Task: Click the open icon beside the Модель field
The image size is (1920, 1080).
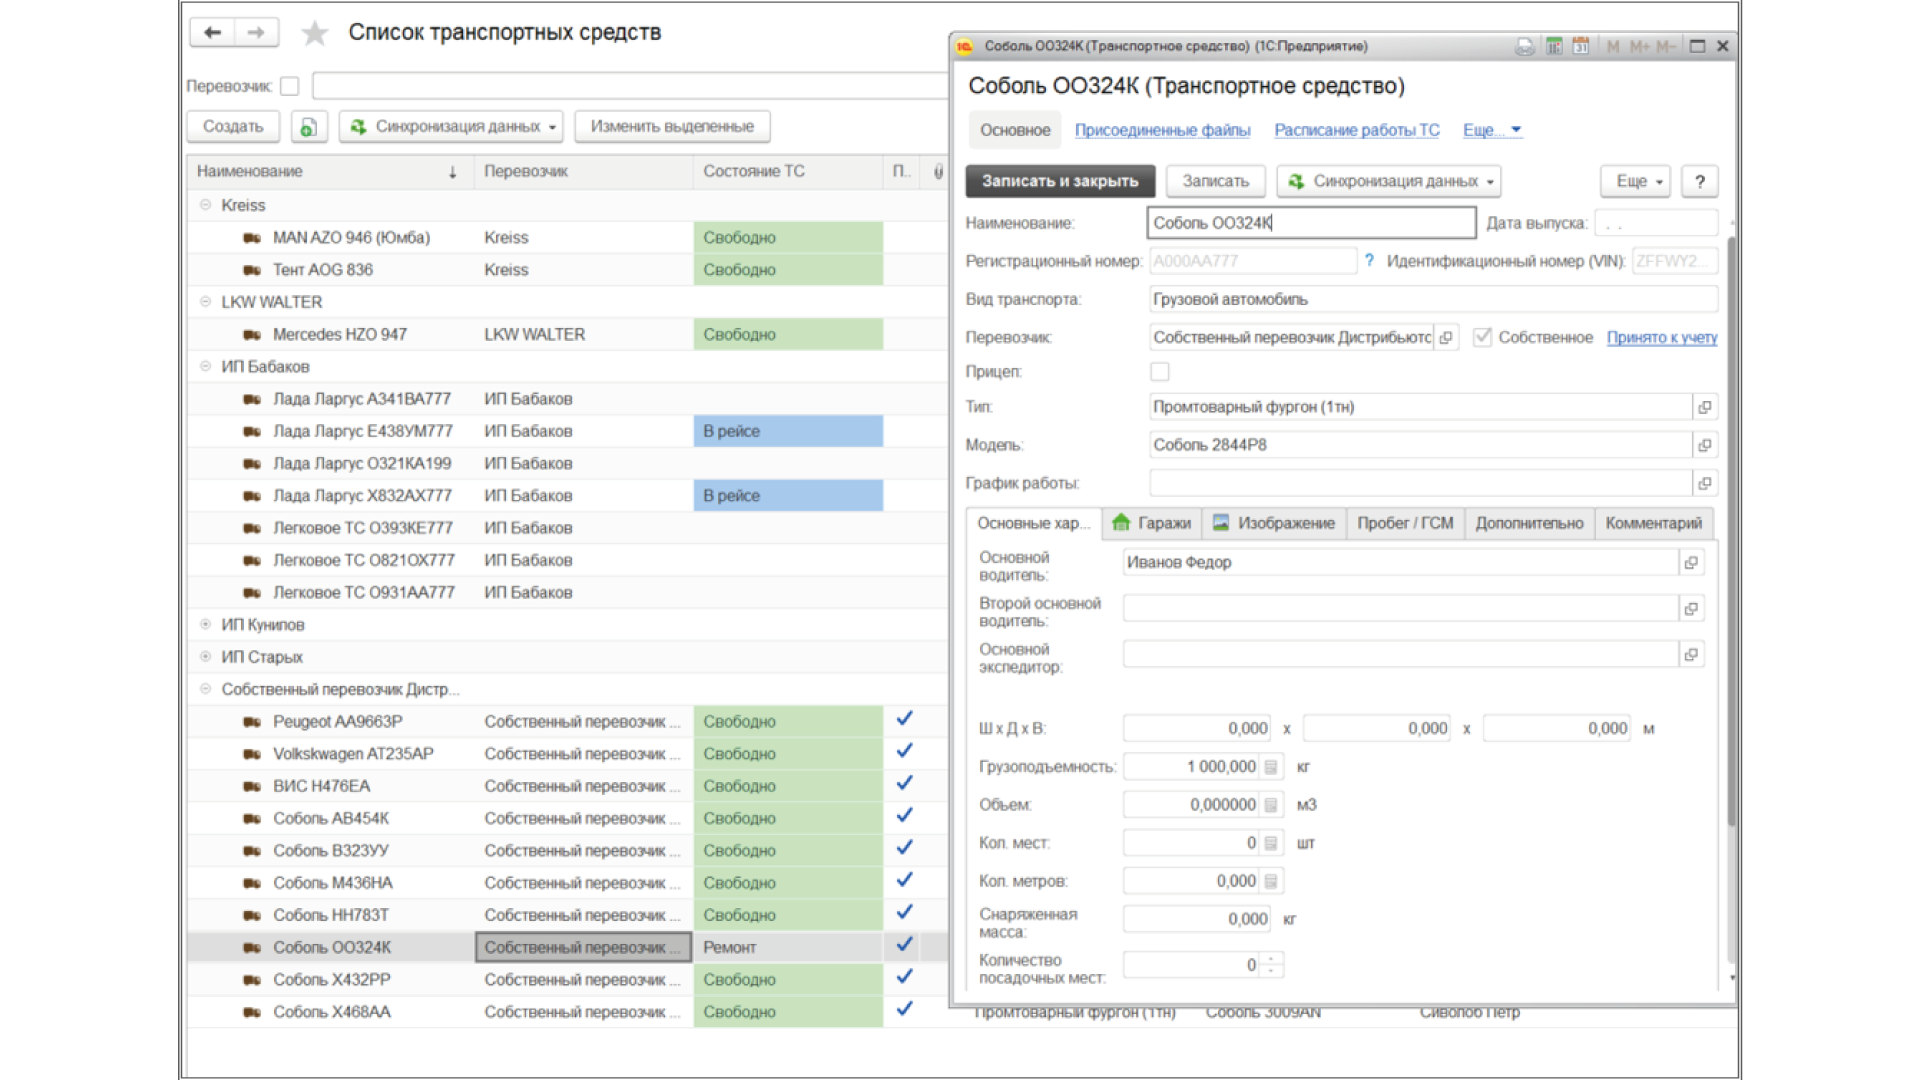Action: 1705,445
